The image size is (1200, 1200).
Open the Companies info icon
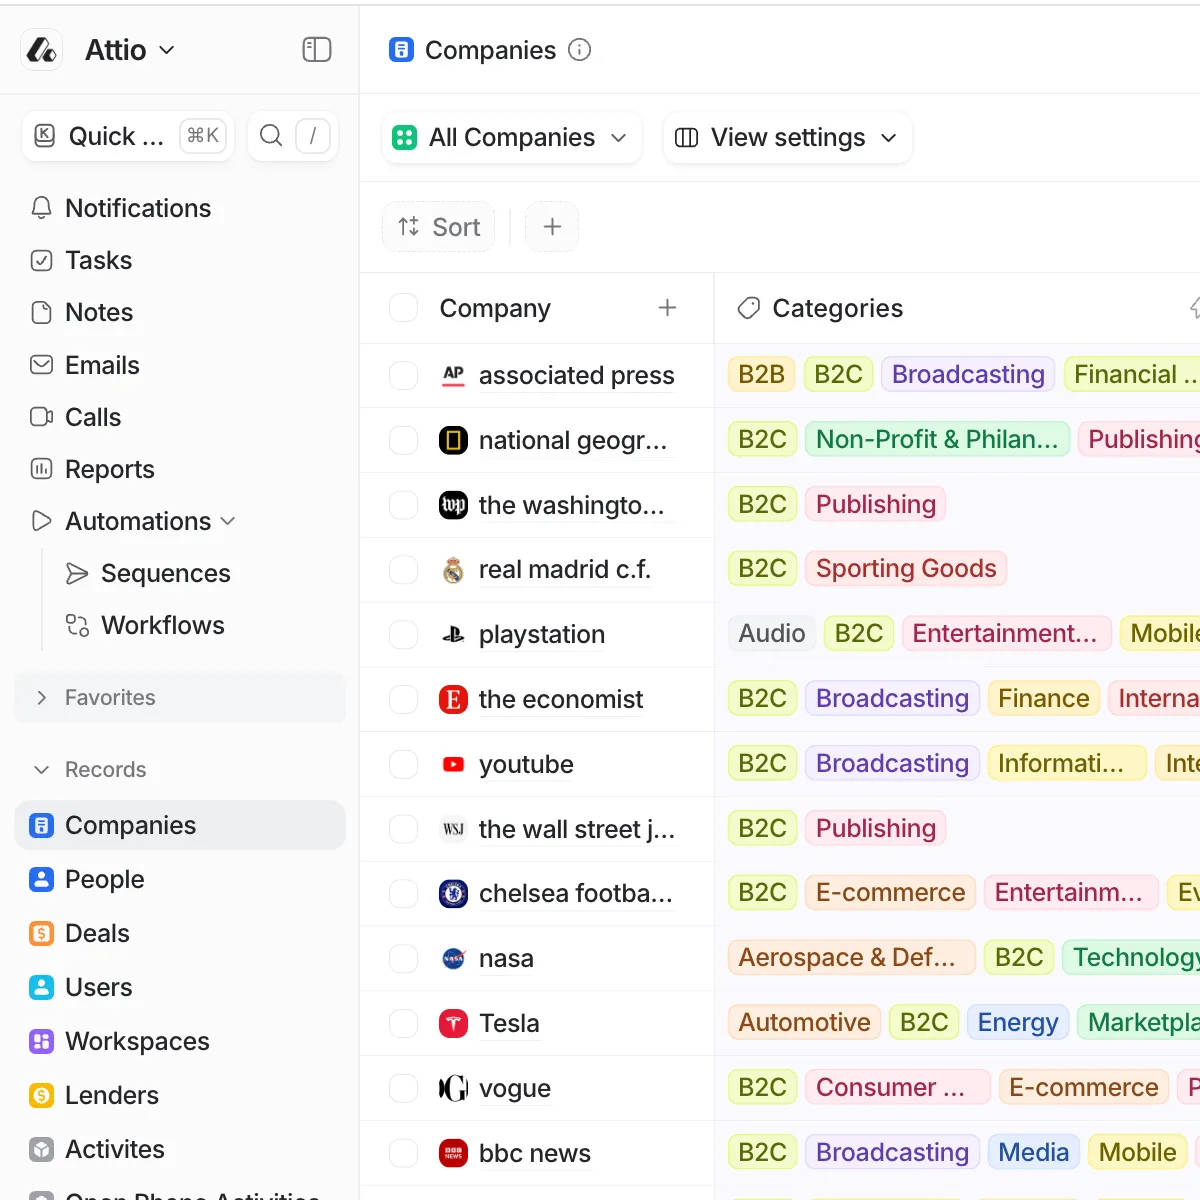pyautogui.click(x=580, y=50)
